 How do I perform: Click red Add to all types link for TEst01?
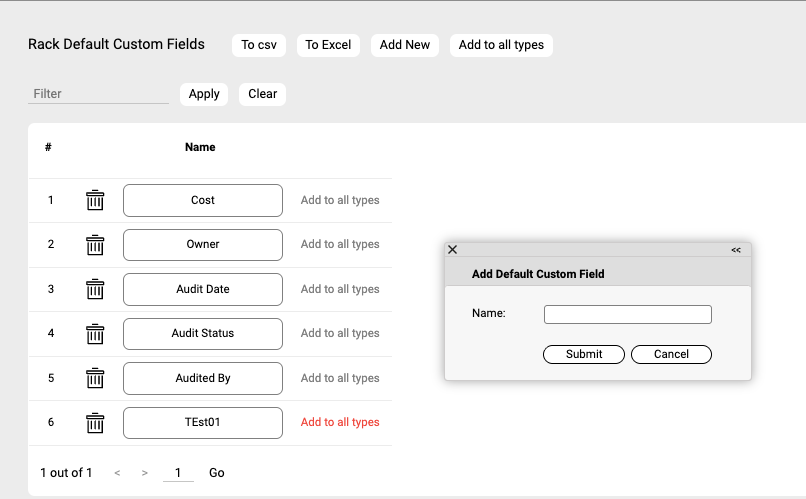pyautogui.click(x=340, y=422)
